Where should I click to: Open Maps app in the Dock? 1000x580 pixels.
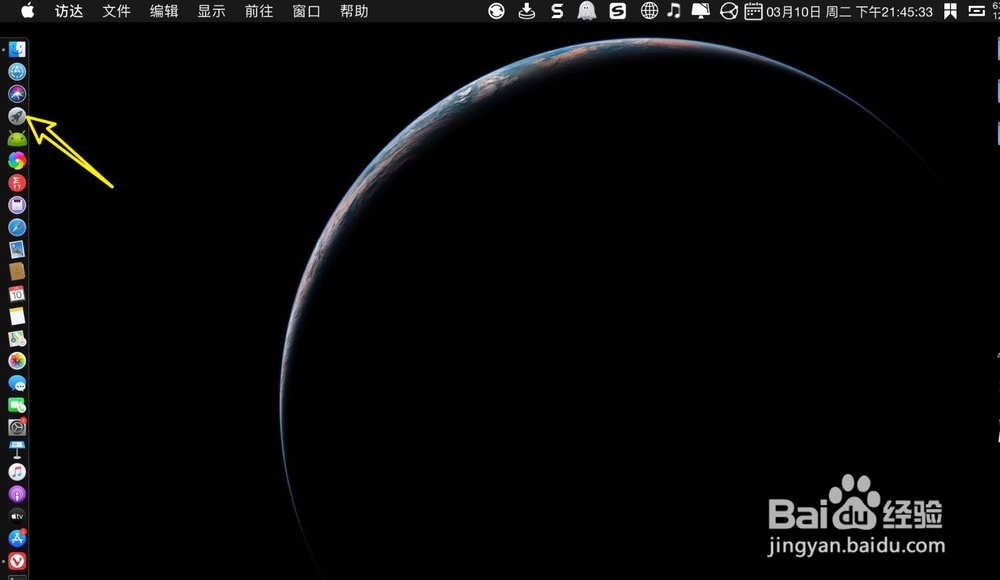click(x=17, y=339)
